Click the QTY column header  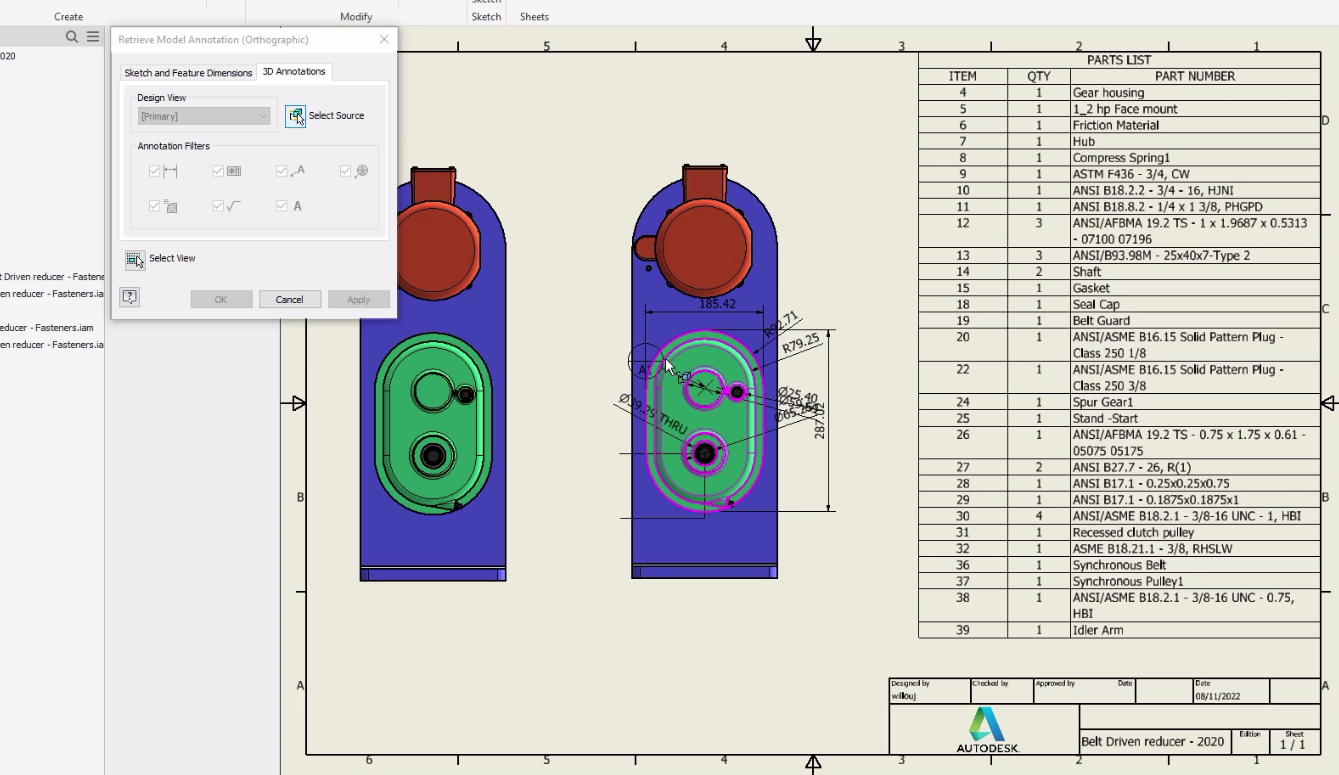point(1039,76)
